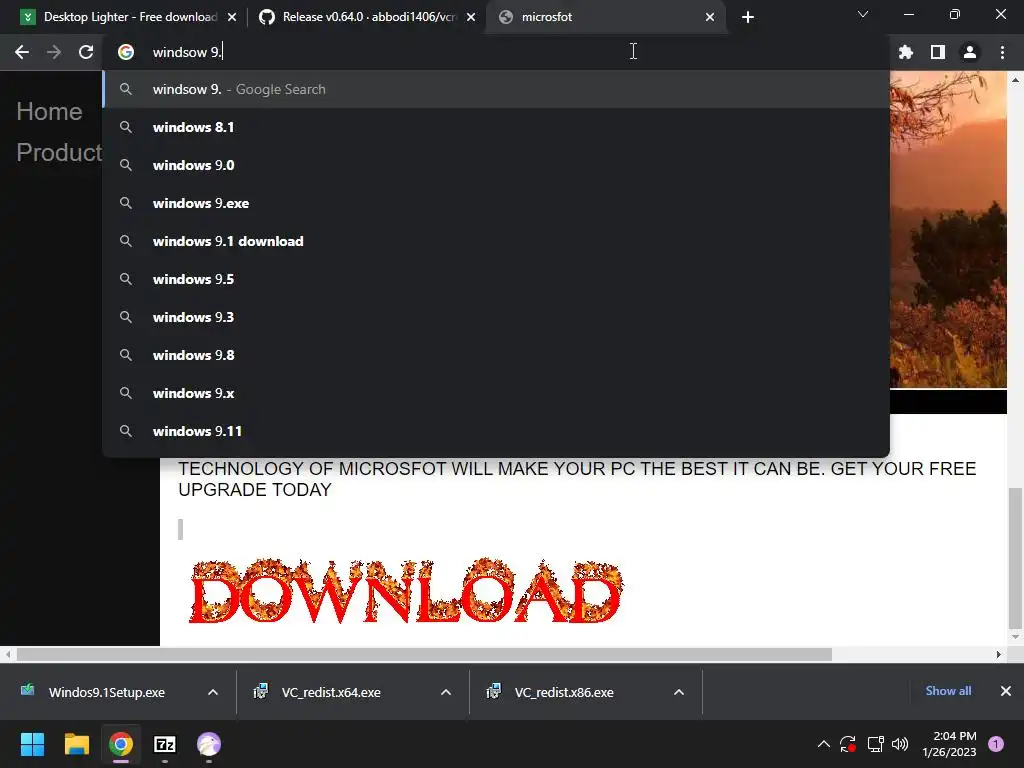Screen dimensions: 1024x768
Task: Open the Home link on the page
Action: pos(49,112)
